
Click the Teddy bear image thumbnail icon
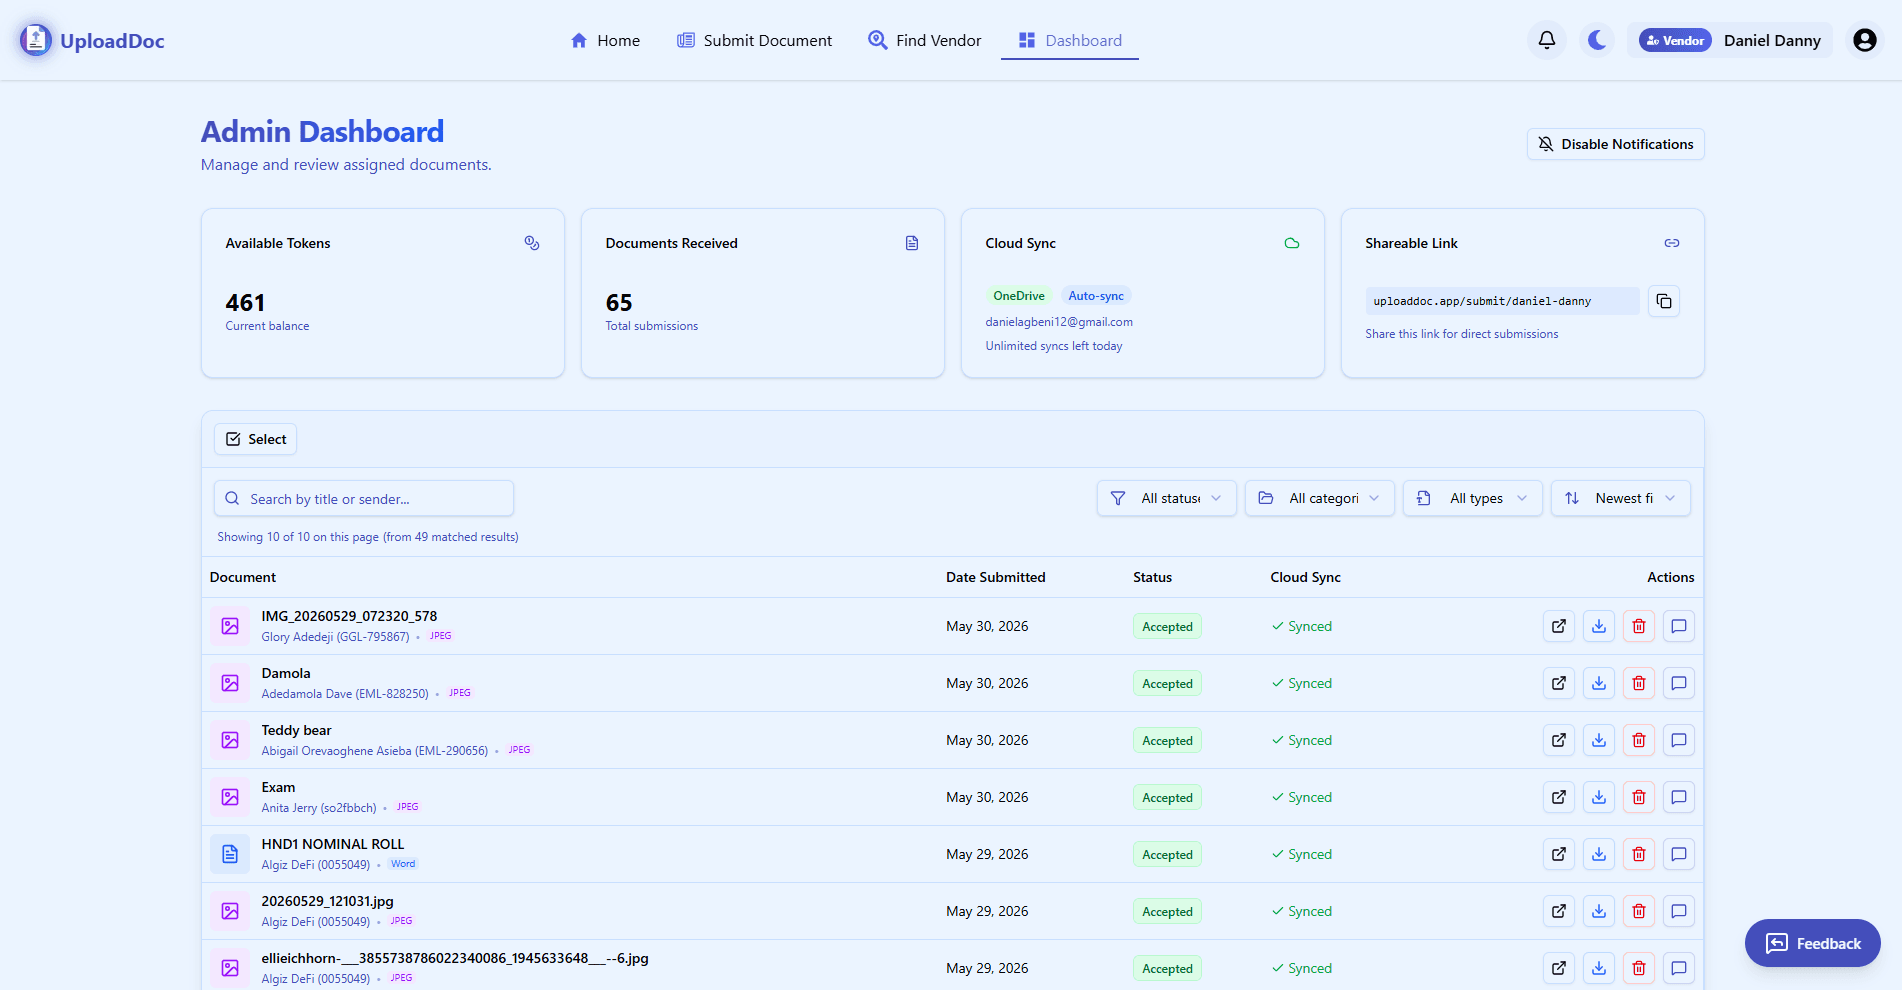[x=230, y=740]
